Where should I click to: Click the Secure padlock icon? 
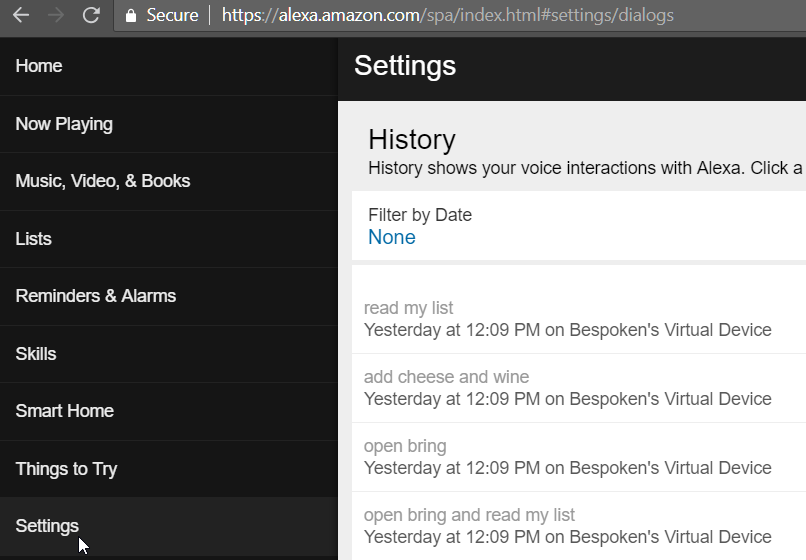(130, 16)
